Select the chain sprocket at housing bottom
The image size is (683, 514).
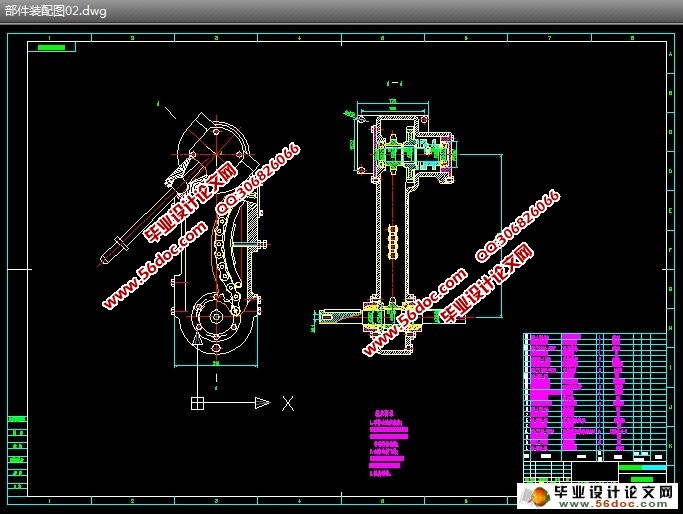[216, 317]
